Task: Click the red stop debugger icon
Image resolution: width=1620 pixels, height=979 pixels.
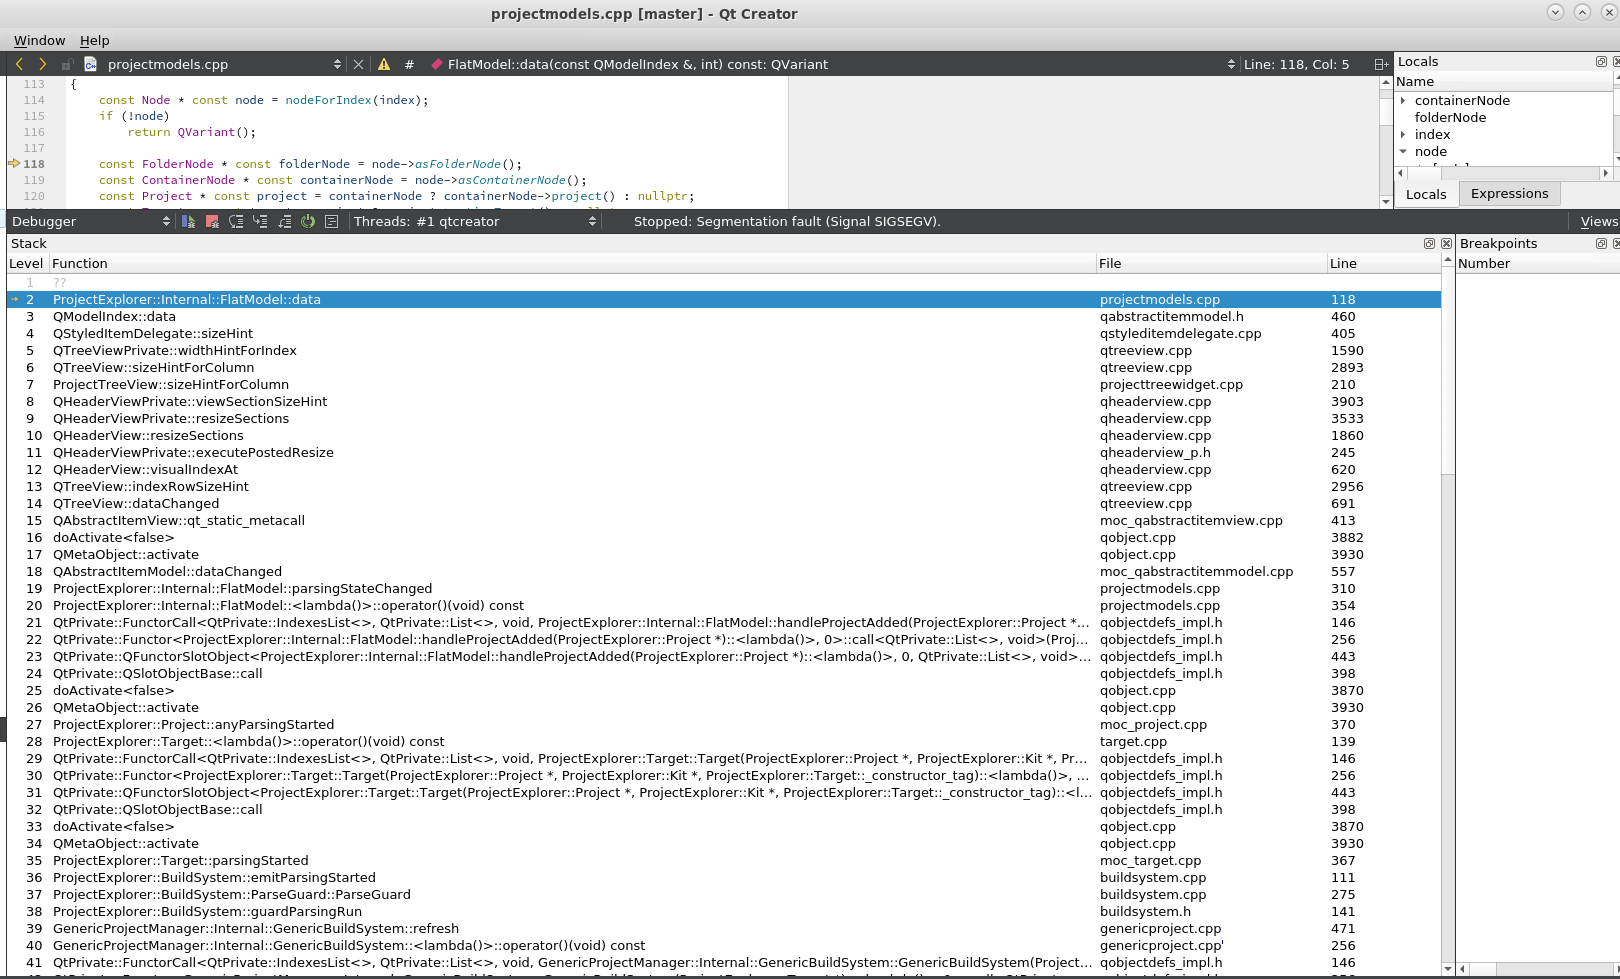Action: tap(212, 222)
